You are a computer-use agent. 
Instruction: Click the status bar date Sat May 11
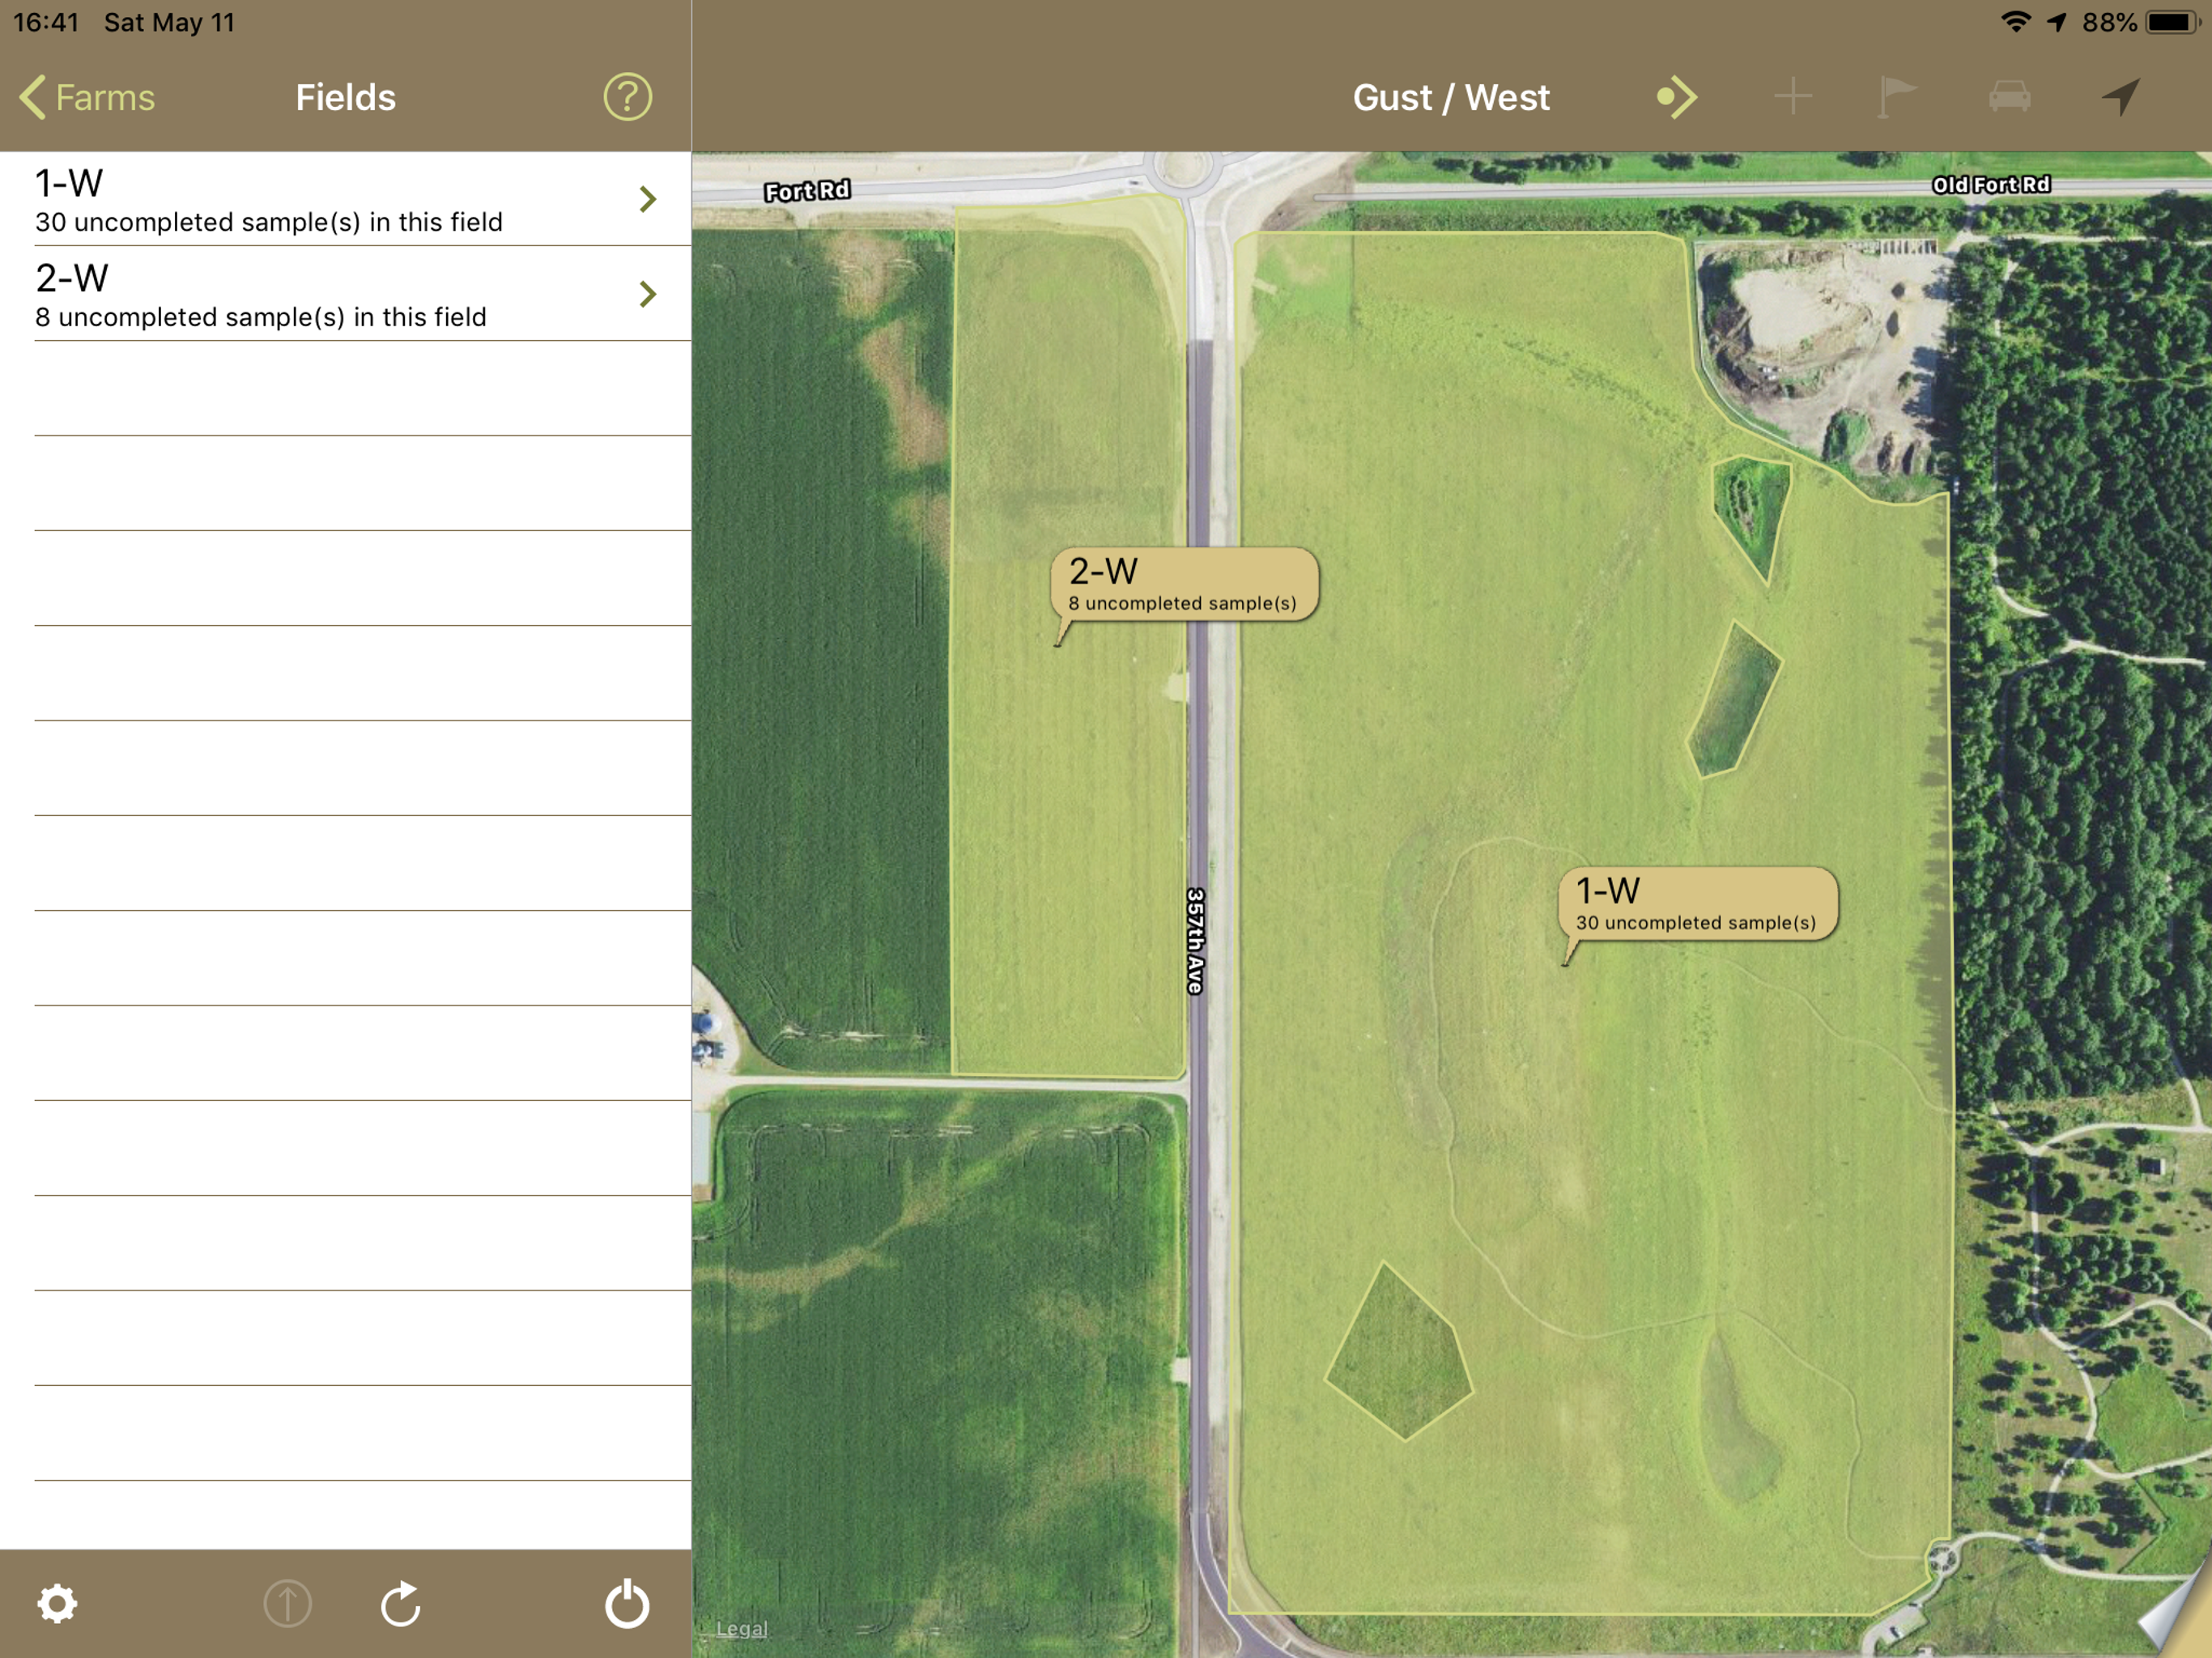169,22
